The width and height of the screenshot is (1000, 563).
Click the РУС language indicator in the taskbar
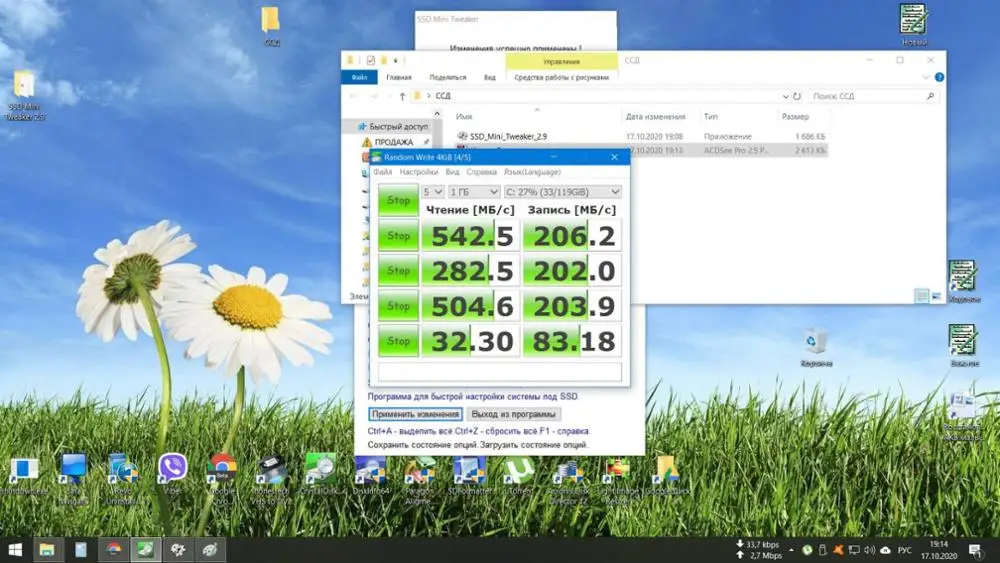pyautogui.click(x=904, y=550)
